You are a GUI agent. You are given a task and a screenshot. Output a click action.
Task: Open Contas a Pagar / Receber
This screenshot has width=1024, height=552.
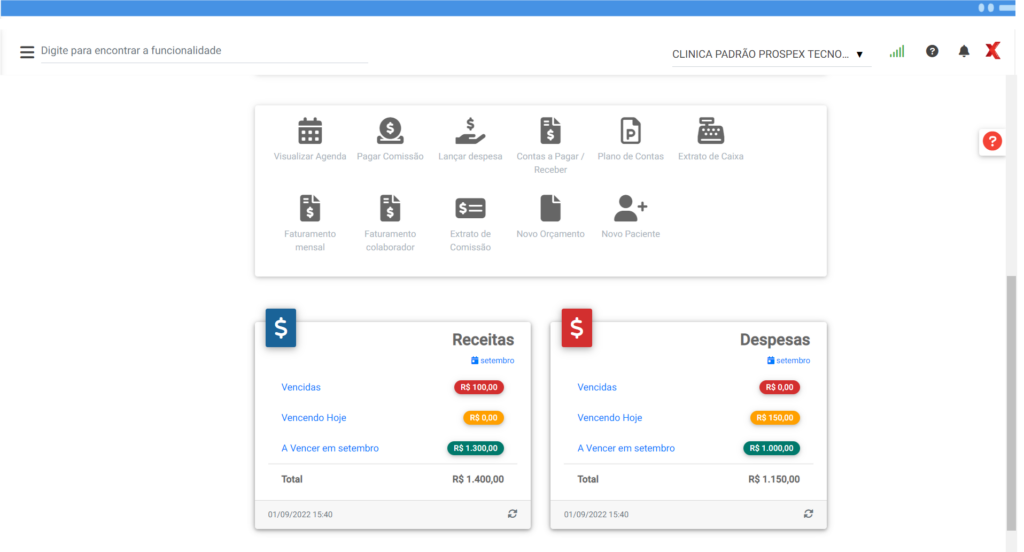pos(550,131)
